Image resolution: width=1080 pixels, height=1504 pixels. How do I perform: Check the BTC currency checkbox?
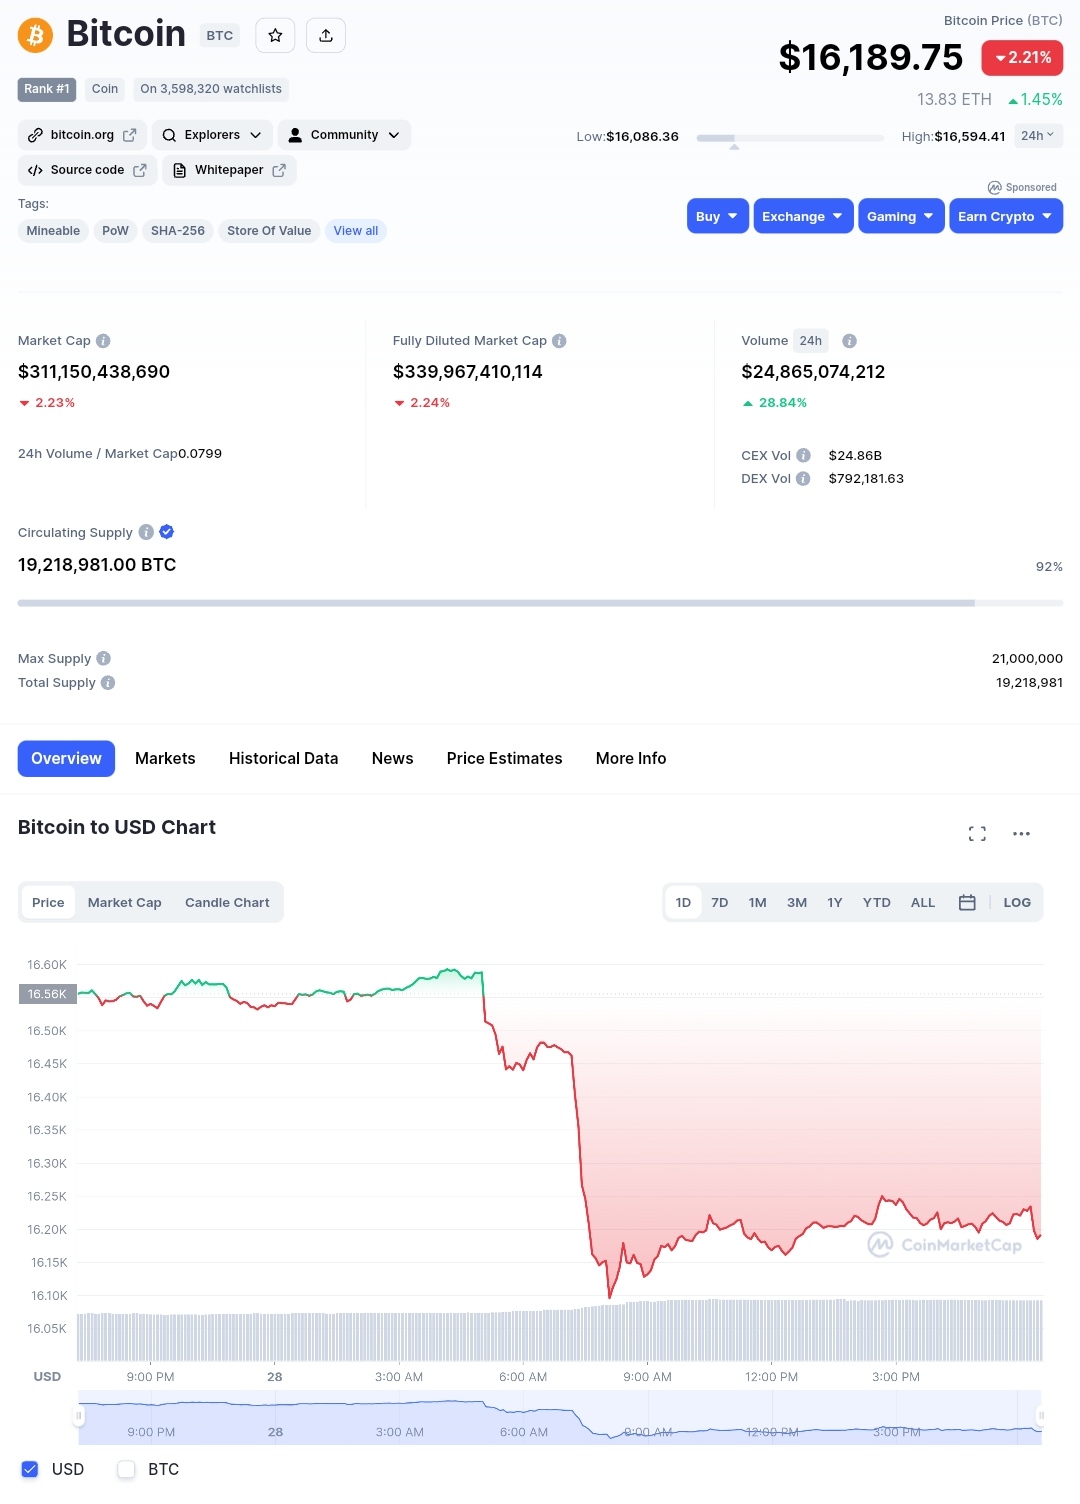(x=126, y=1469)
